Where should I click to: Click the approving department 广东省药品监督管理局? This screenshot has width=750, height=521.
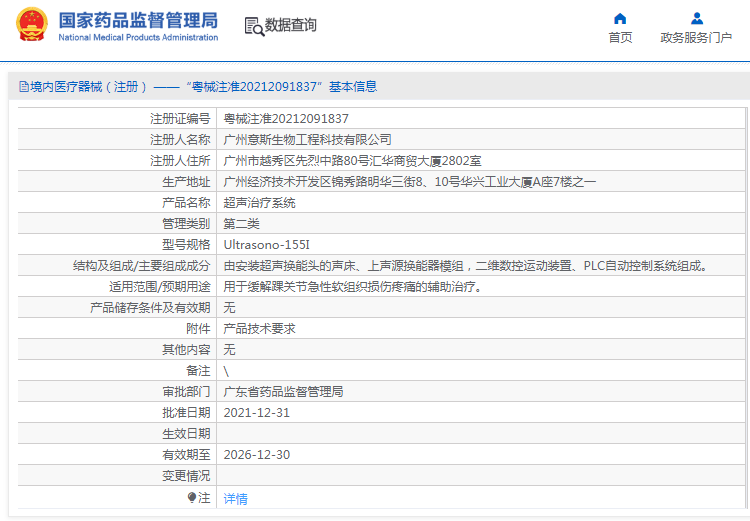click(283, 391)
